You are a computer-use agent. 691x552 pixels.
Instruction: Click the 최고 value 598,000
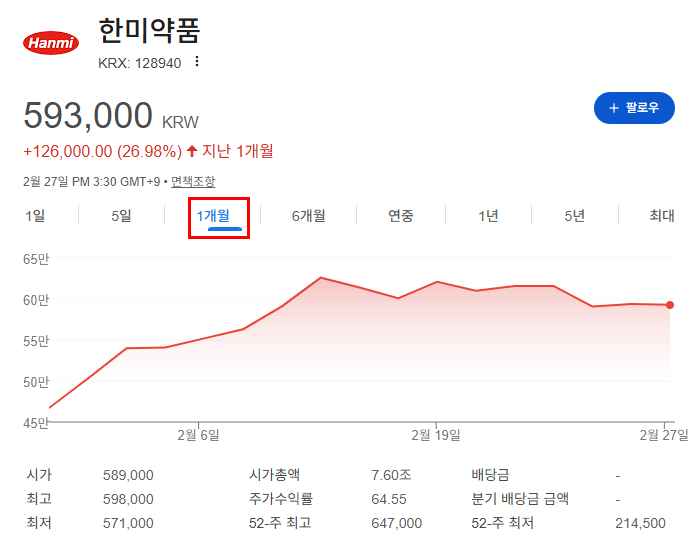pyautogui.click(x=128, y=499)
